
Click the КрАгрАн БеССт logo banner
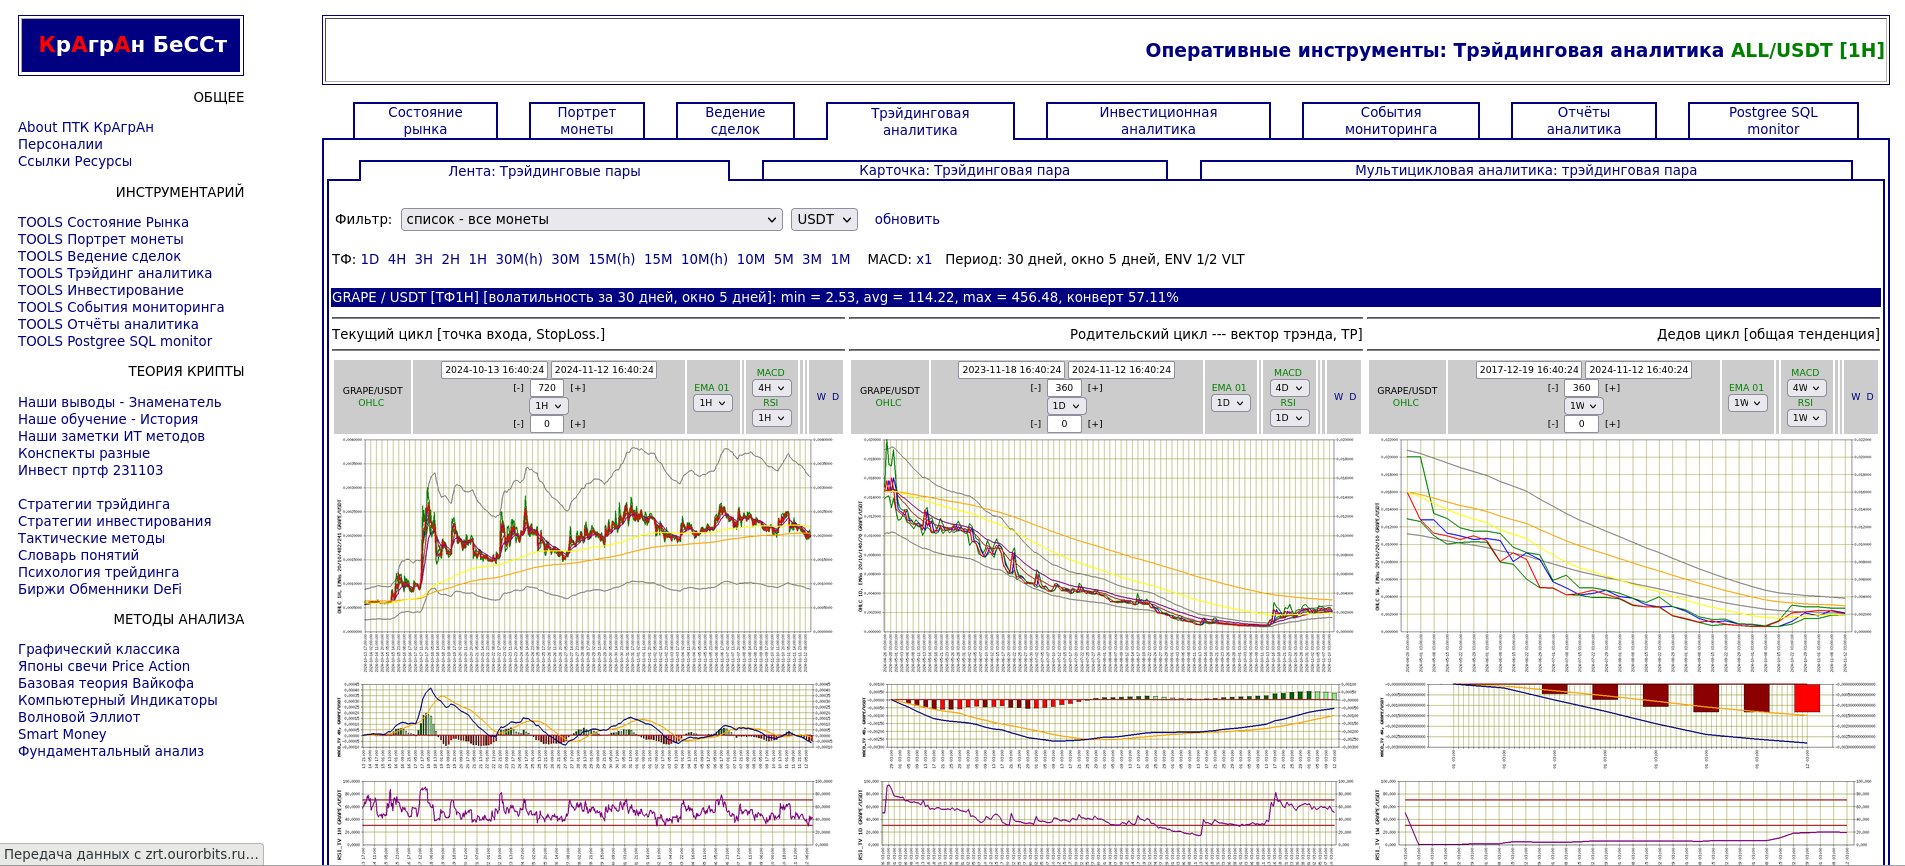131,45
